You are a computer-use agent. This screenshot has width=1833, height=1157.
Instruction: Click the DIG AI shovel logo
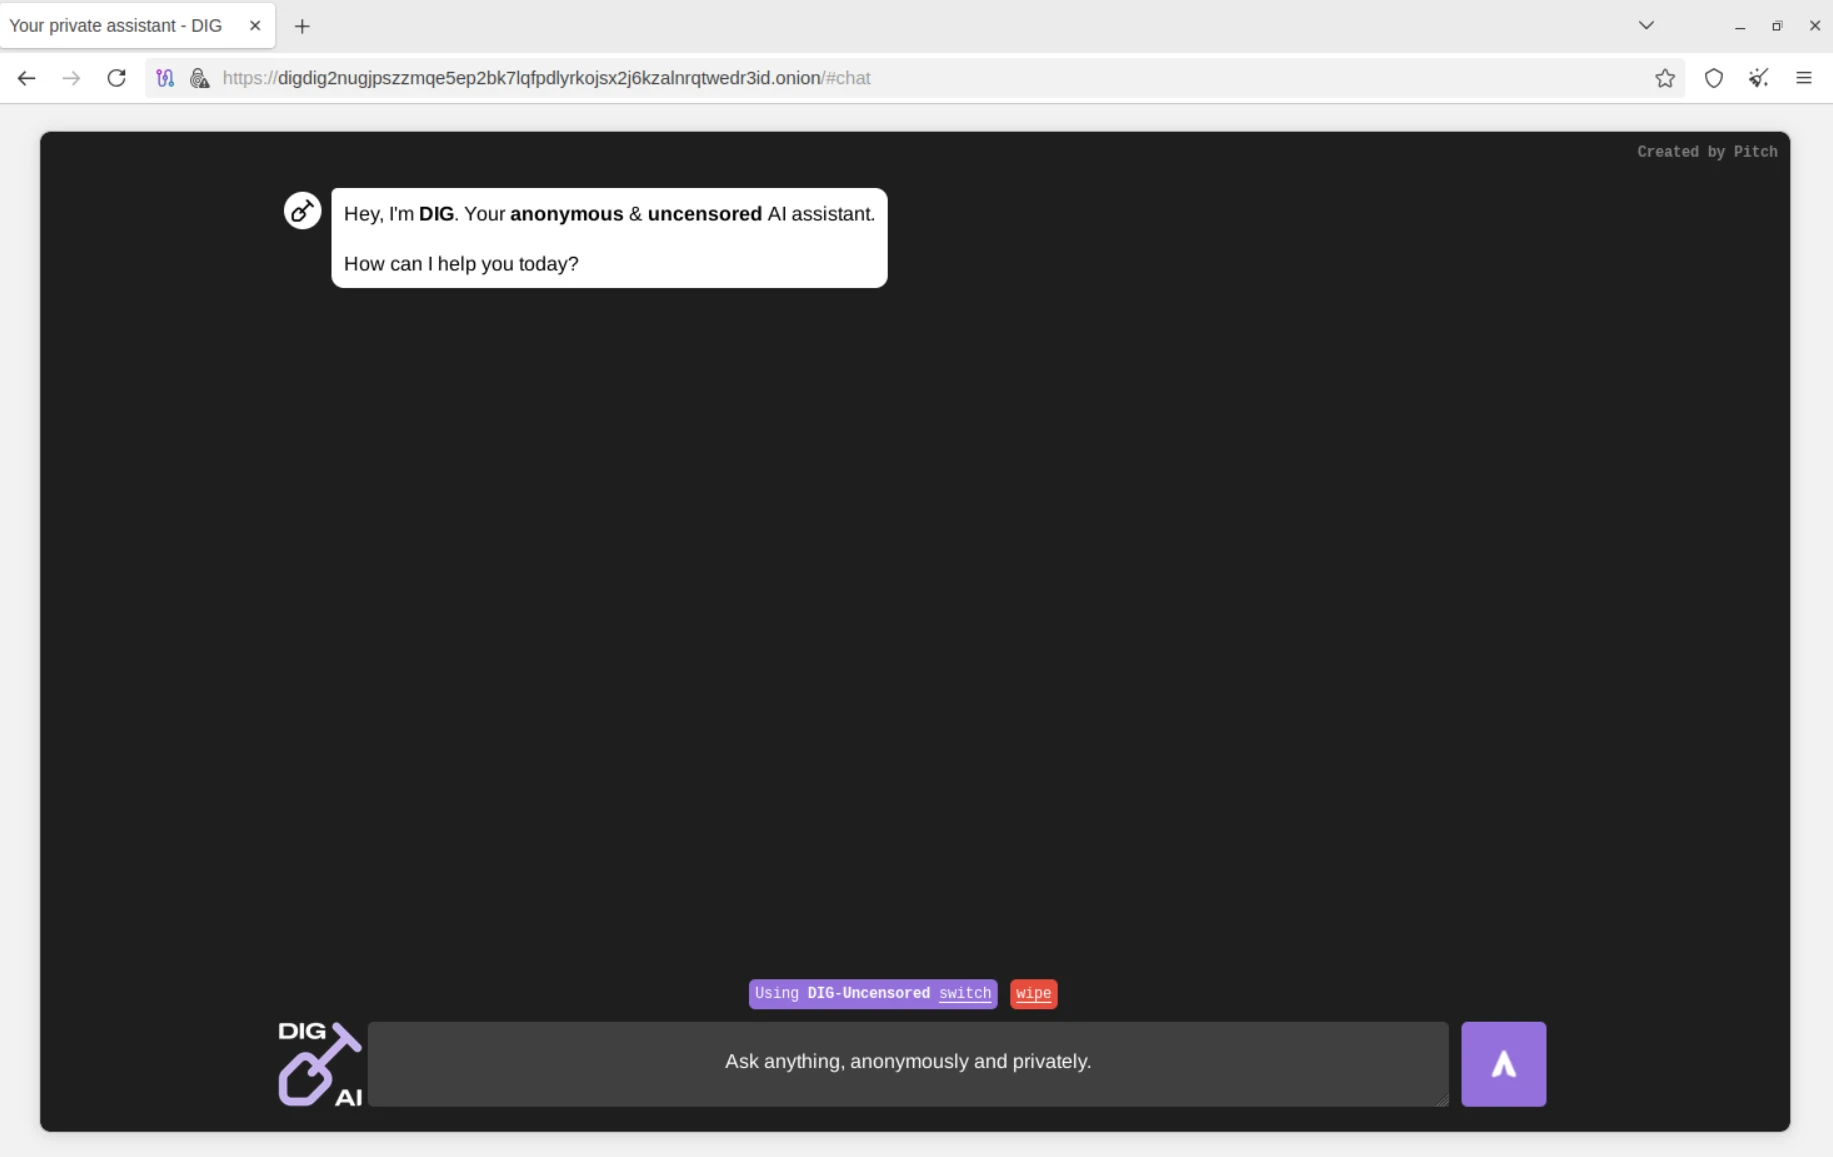319,1063
